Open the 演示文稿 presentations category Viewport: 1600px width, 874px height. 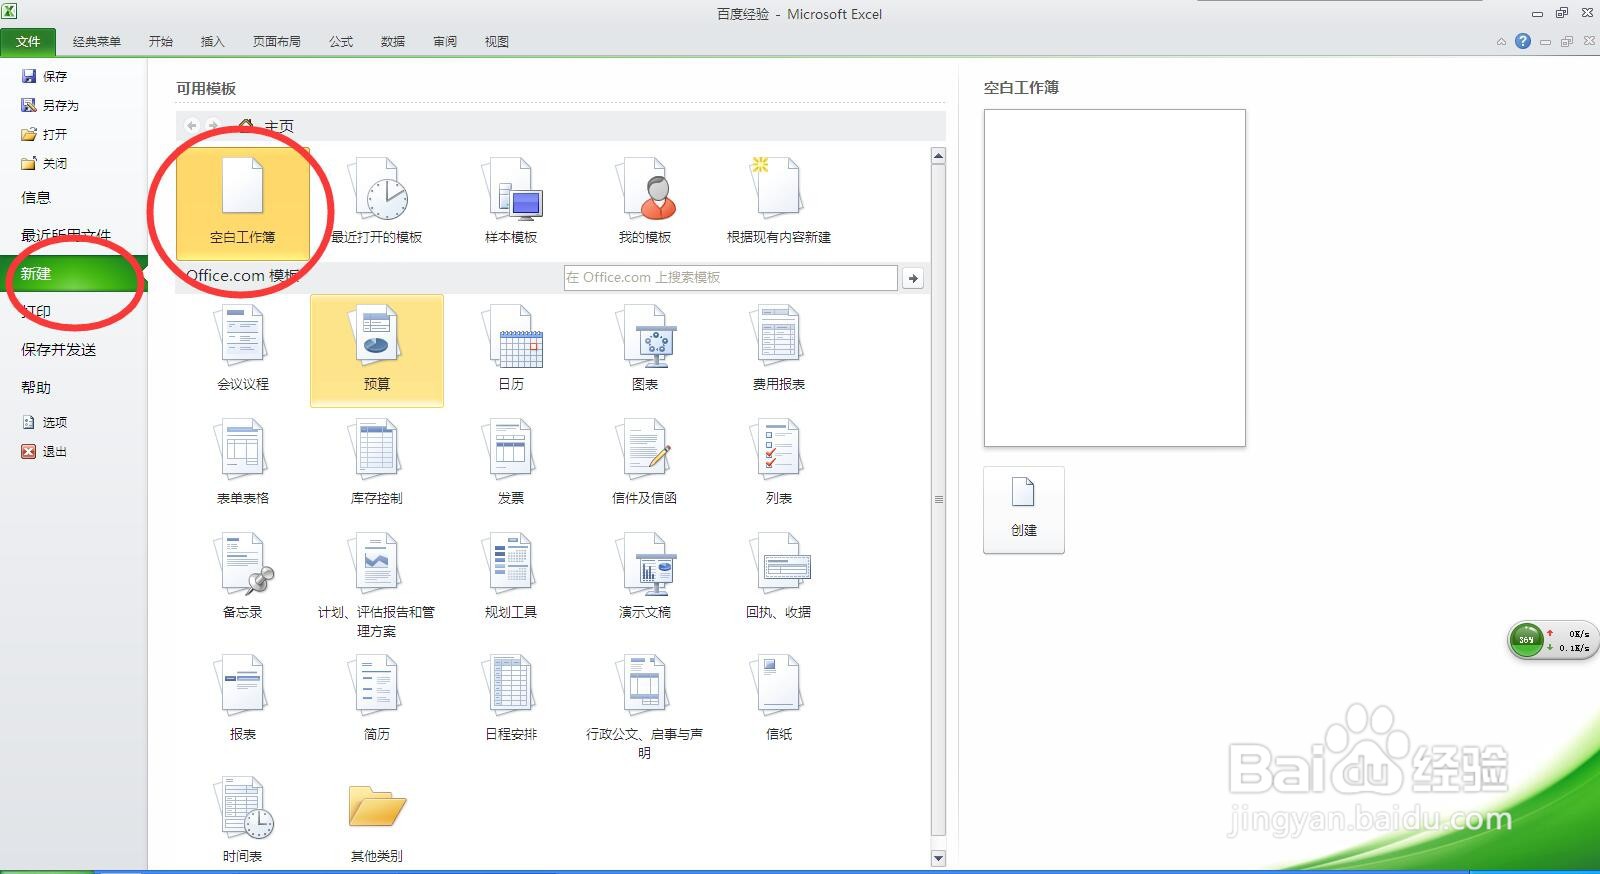(645, 577)
